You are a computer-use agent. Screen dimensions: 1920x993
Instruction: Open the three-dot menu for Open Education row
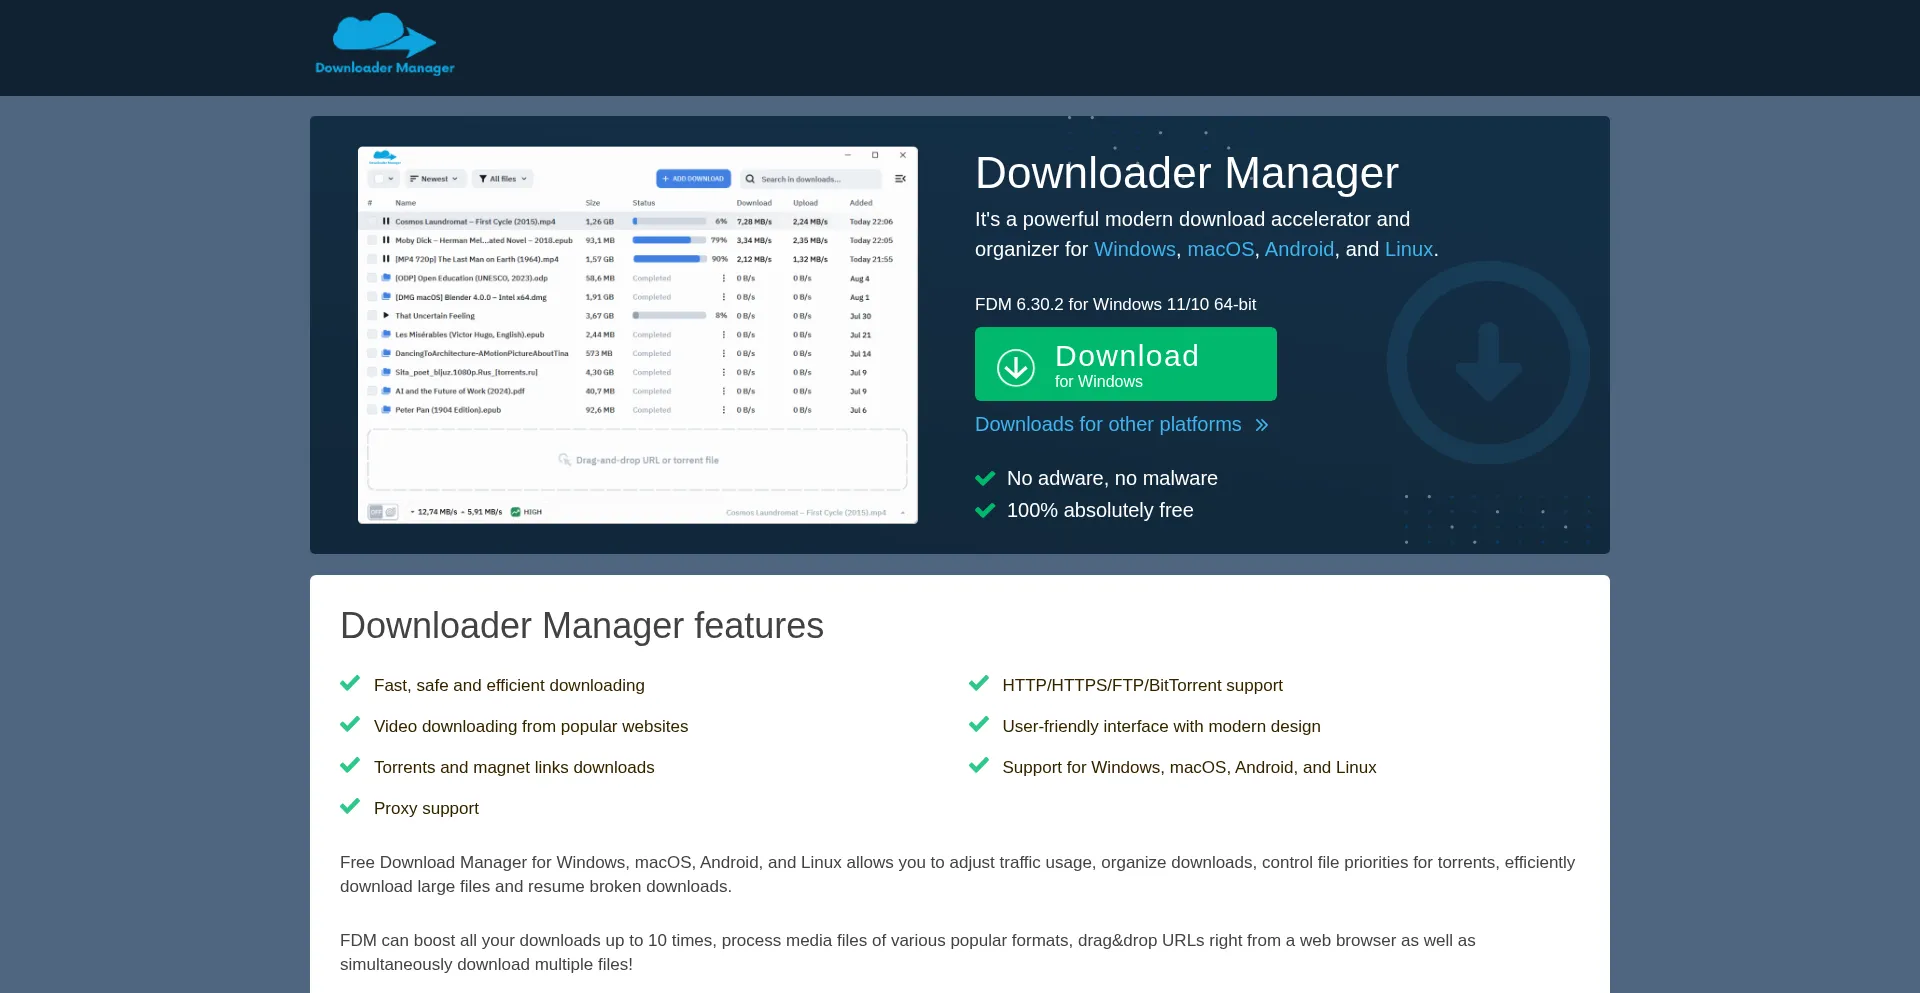pyautogui.click(x=724, y=278)
